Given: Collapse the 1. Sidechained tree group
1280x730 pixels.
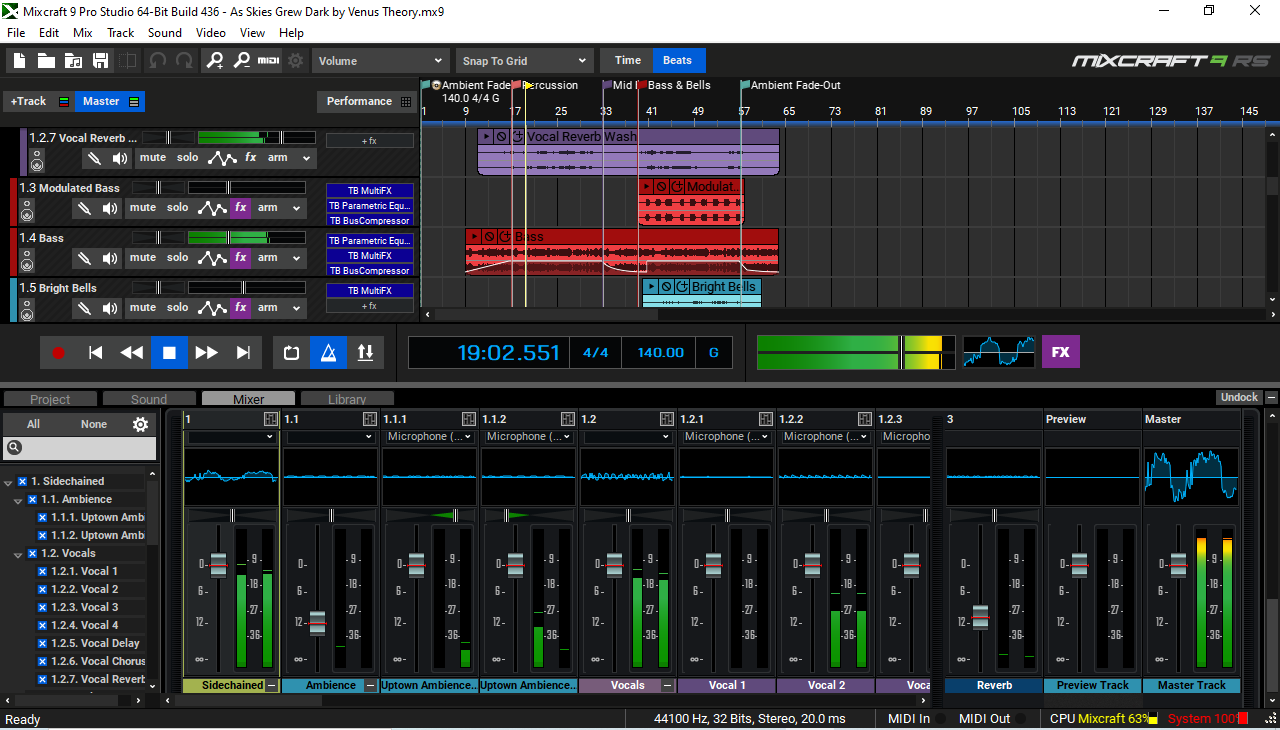Looking at the screenshot, I should 9,482.
